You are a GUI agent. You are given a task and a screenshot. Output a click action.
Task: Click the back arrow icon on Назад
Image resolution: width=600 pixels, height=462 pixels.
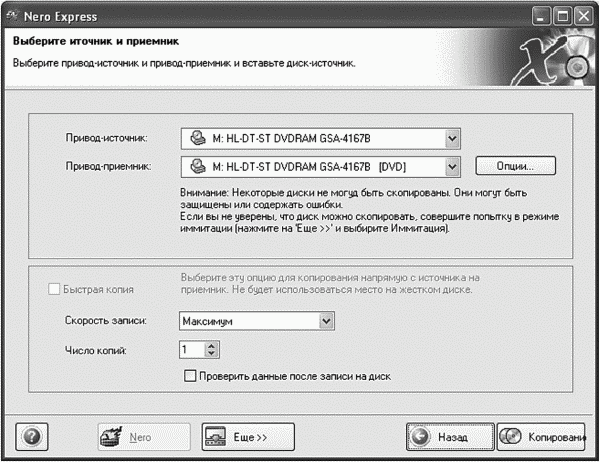pyautogui.click(x=420, y=436)
